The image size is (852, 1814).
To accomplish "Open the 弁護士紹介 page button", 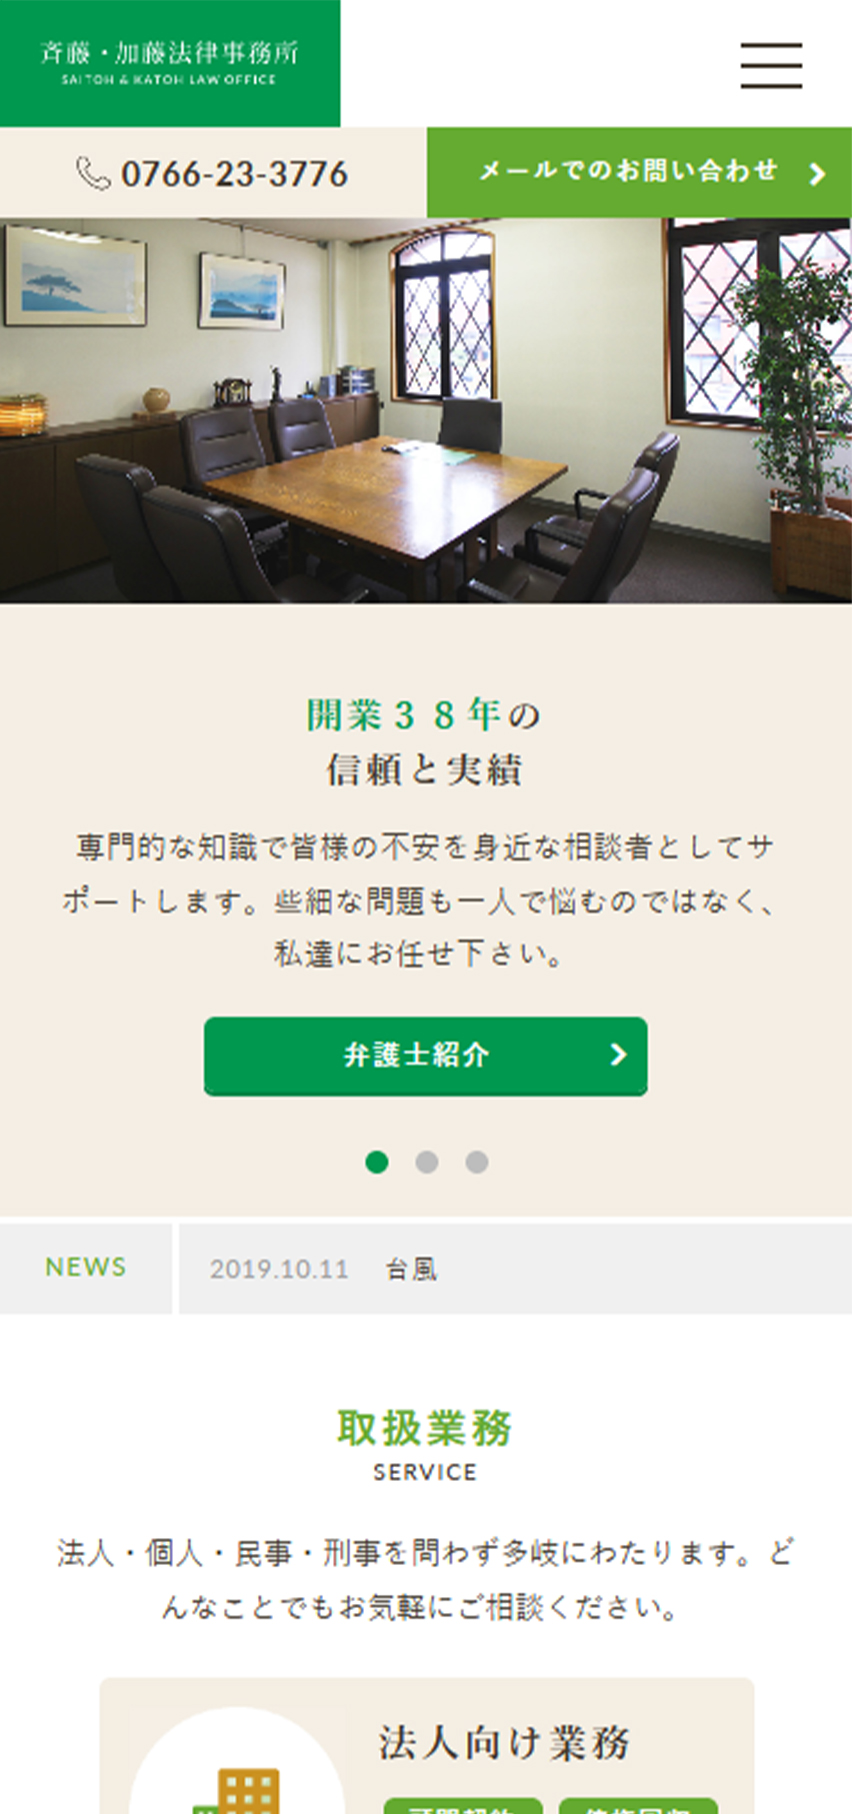I will coord(426,1056).
